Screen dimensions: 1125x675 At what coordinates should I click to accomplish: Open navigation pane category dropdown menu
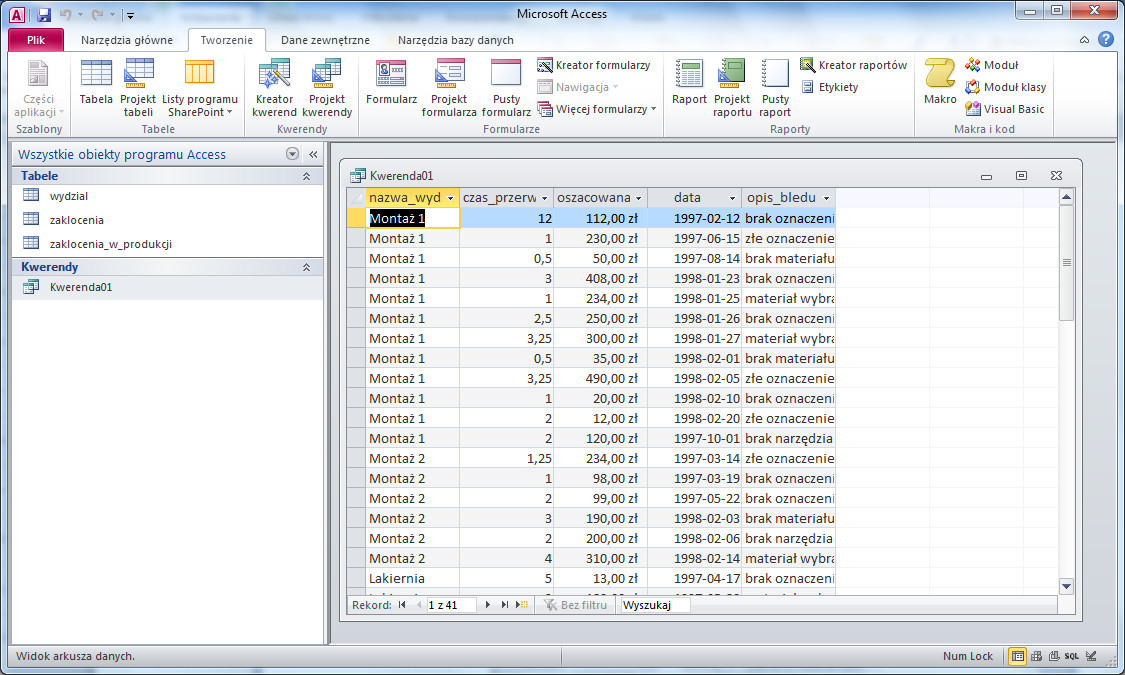tap(292, 154)
